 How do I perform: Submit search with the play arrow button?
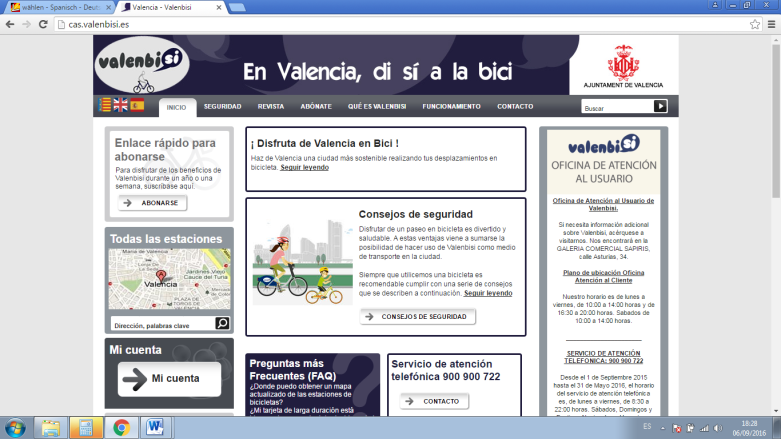[660, 106]
